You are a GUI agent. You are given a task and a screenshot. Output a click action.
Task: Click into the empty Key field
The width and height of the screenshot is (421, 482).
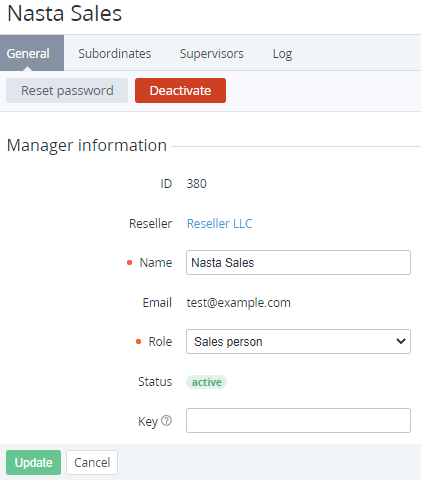click(x=298, y=421)
